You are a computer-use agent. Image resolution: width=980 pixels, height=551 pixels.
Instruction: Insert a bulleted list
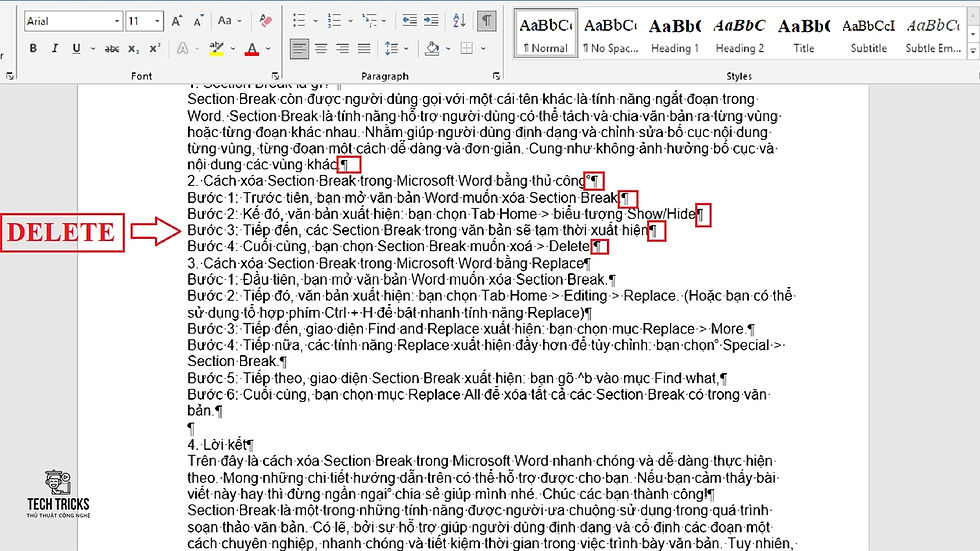pos(299,21)
